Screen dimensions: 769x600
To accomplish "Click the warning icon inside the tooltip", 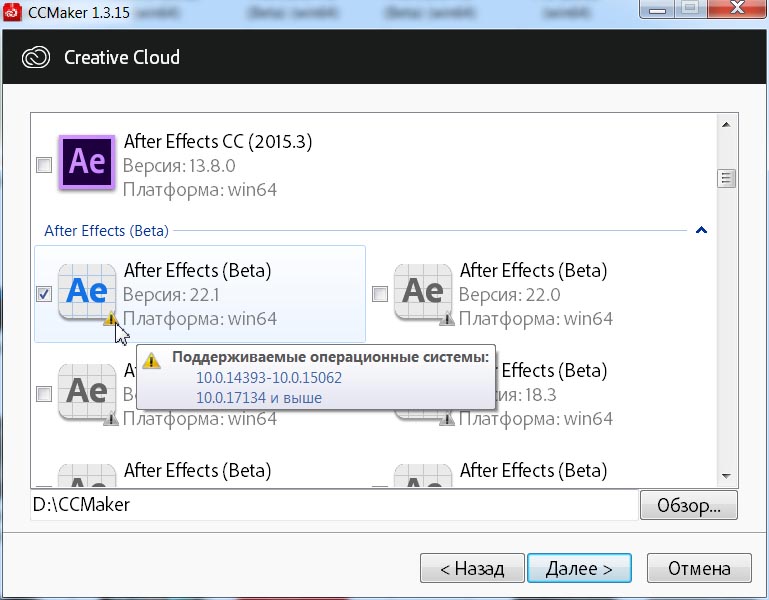I will click(152, 361).
